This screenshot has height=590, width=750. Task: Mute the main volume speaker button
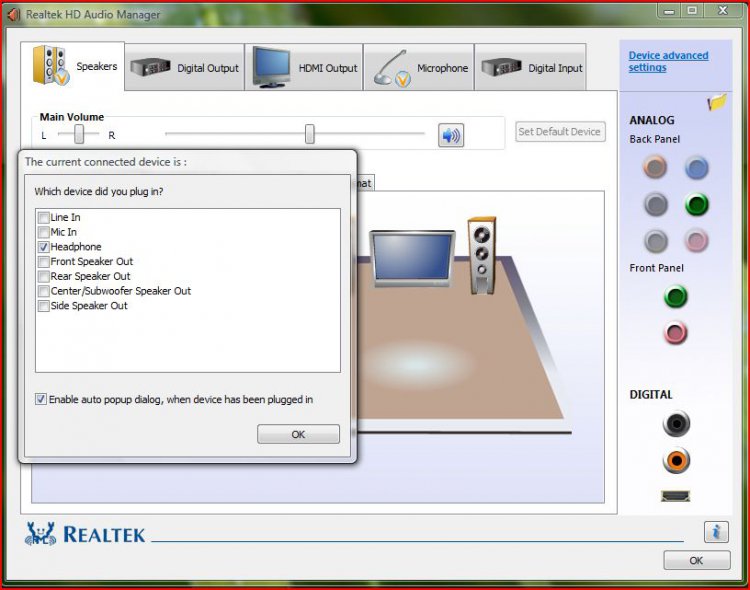[451, 135]
